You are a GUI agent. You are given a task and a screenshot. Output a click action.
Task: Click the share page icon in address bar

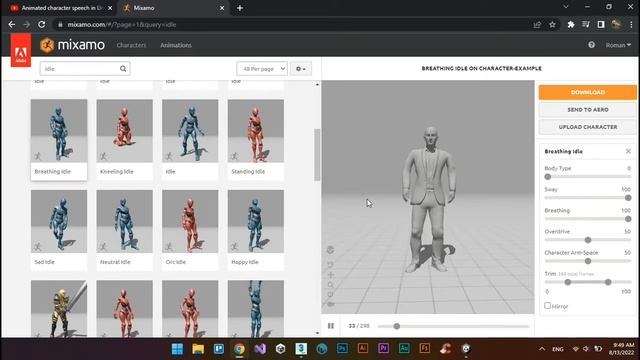pyautogui.click(x=537, y=24)
